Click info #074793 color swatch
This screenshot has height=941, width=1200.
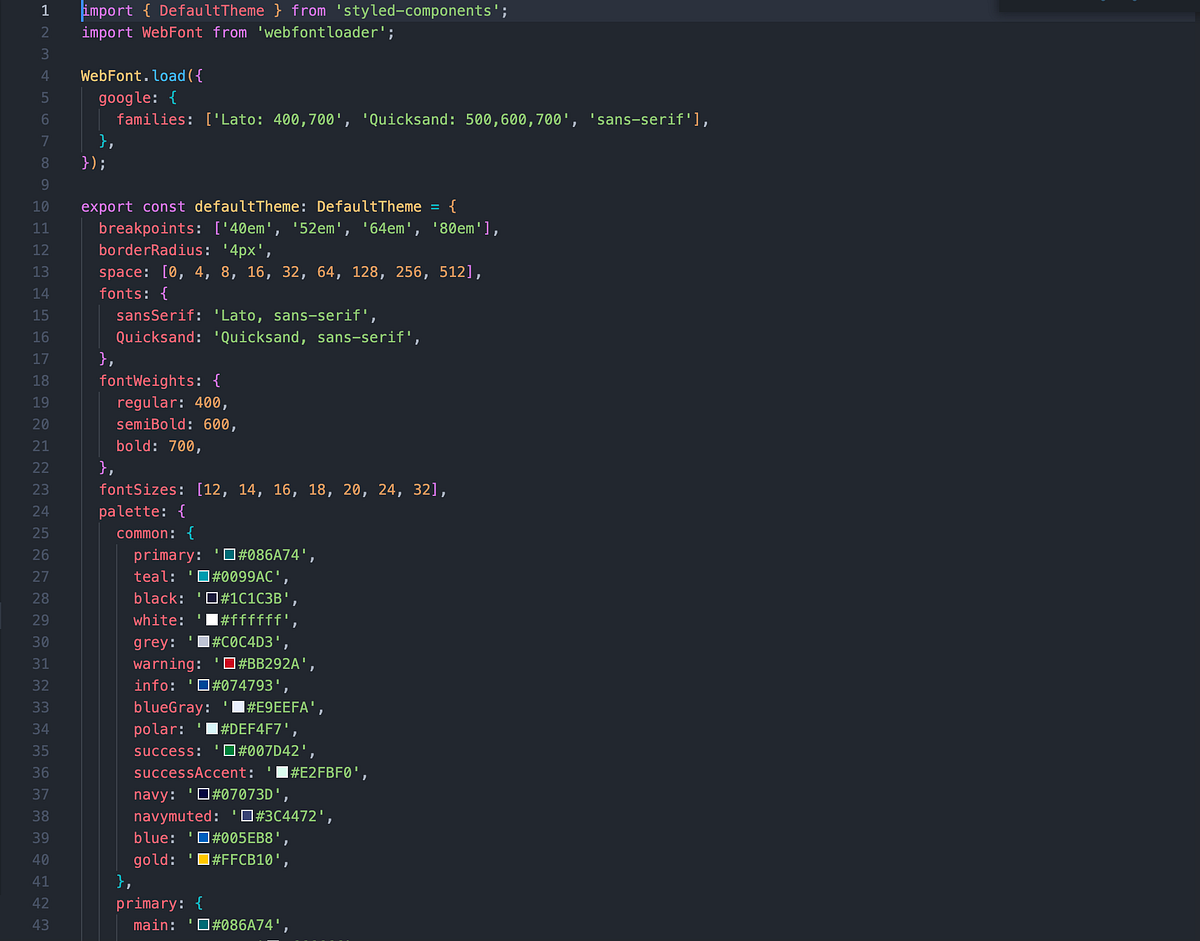(x=203, y=686)
